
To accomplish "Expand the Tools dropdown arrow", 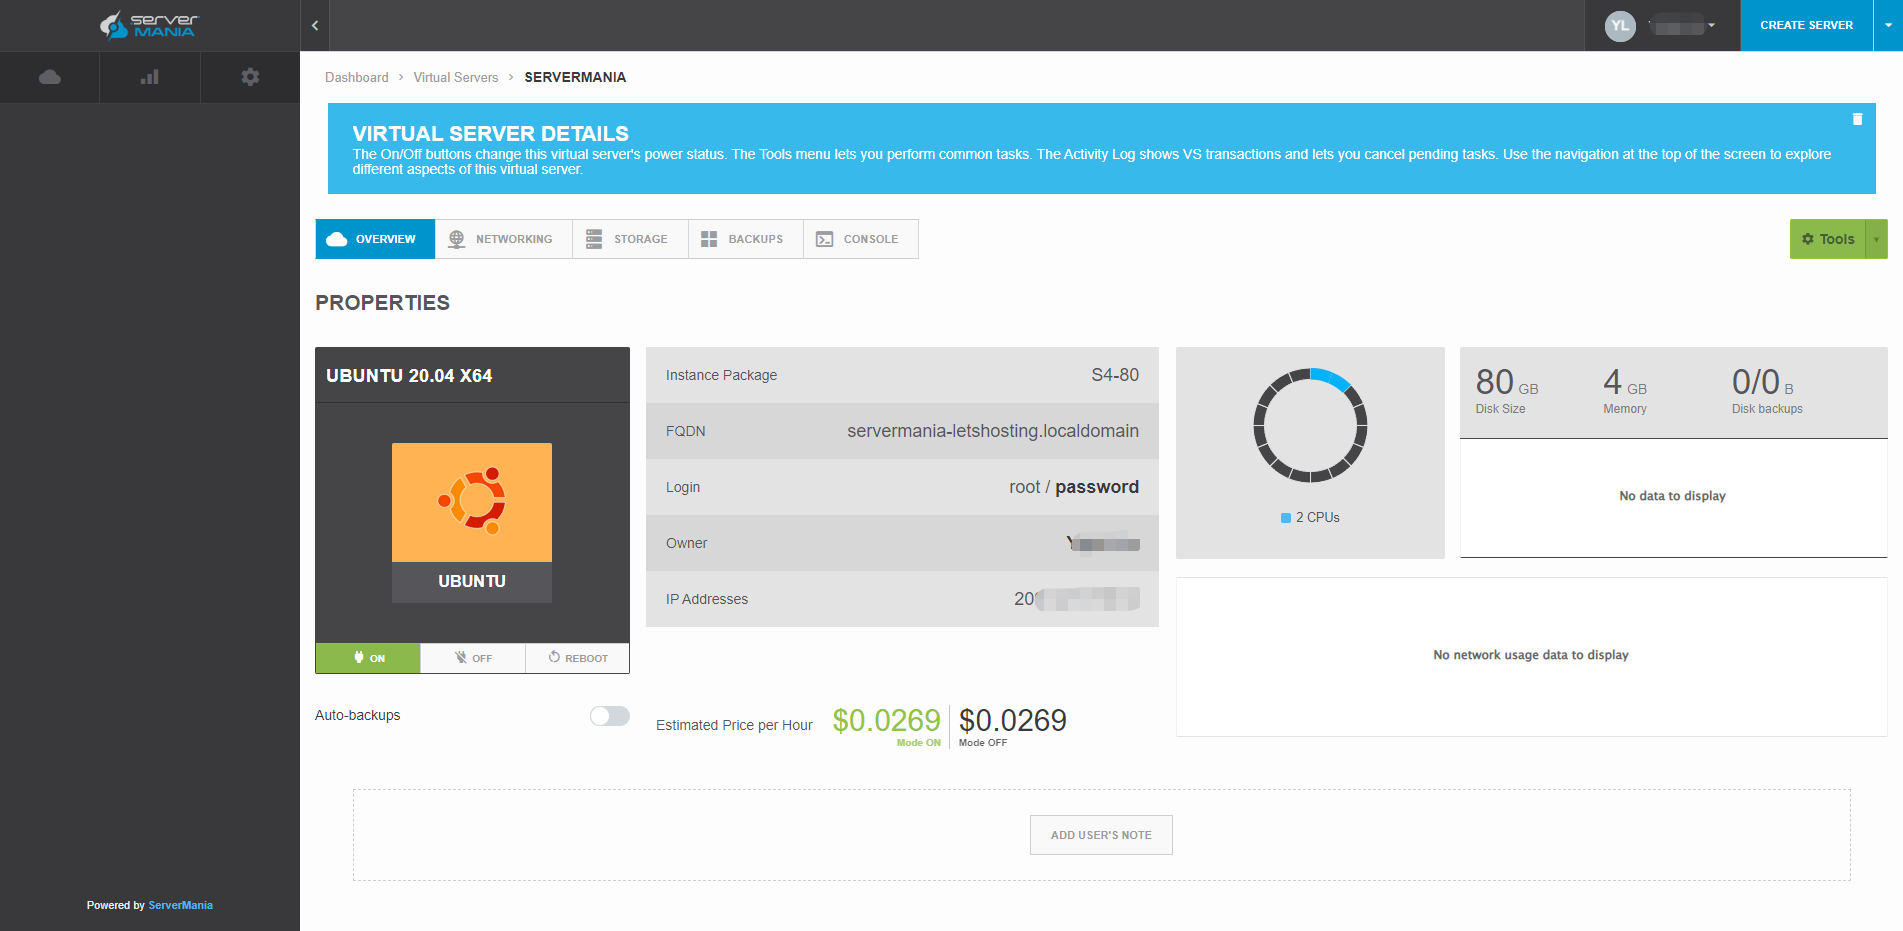I will click(1876, 239).
